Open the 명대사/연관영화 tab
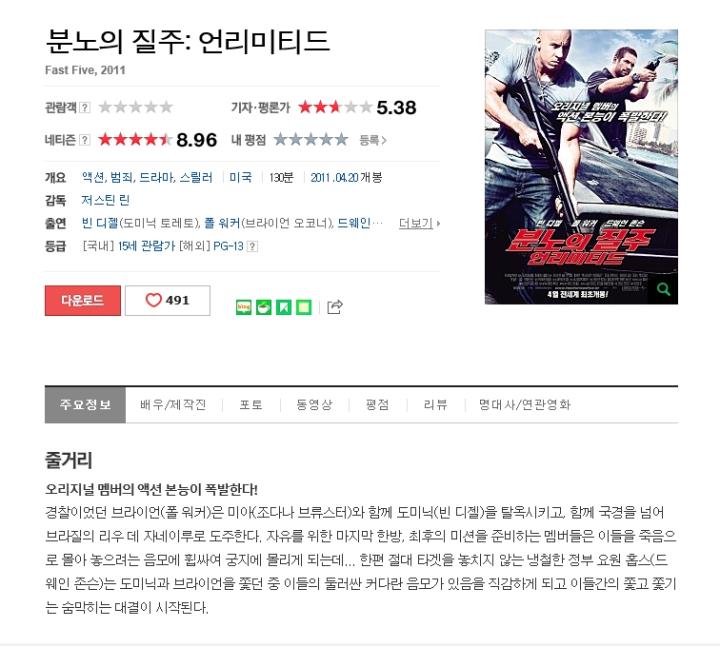Screen dimensions: 720x647 tap(525, 405)
